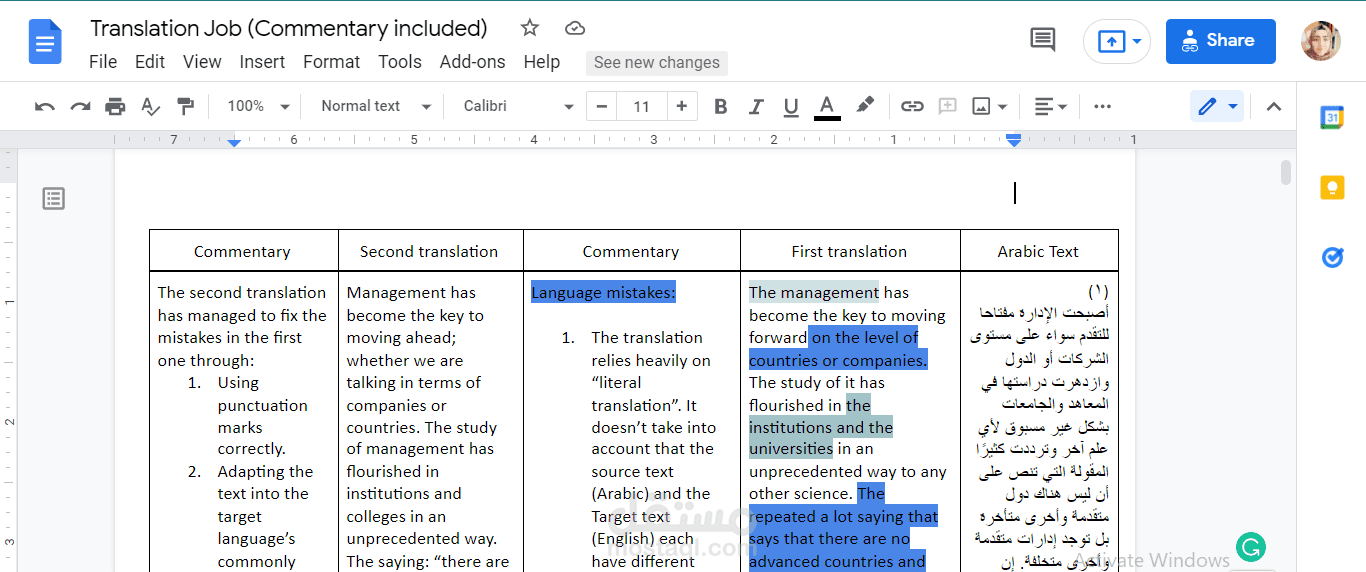
Task: Open the Google Docs home icon
Action: pyautogui.click(x=45, y=42)
